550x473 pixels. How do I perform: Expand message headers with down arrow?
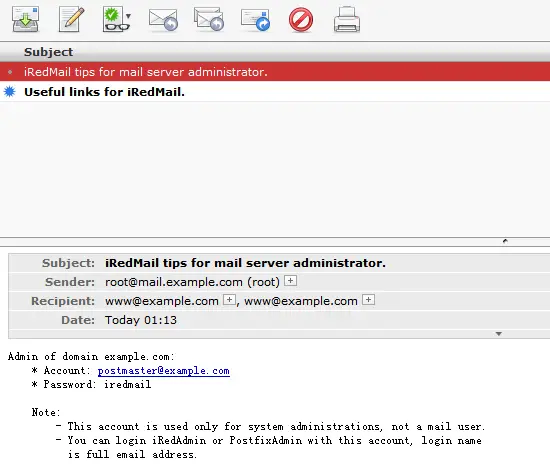point(499,334)
